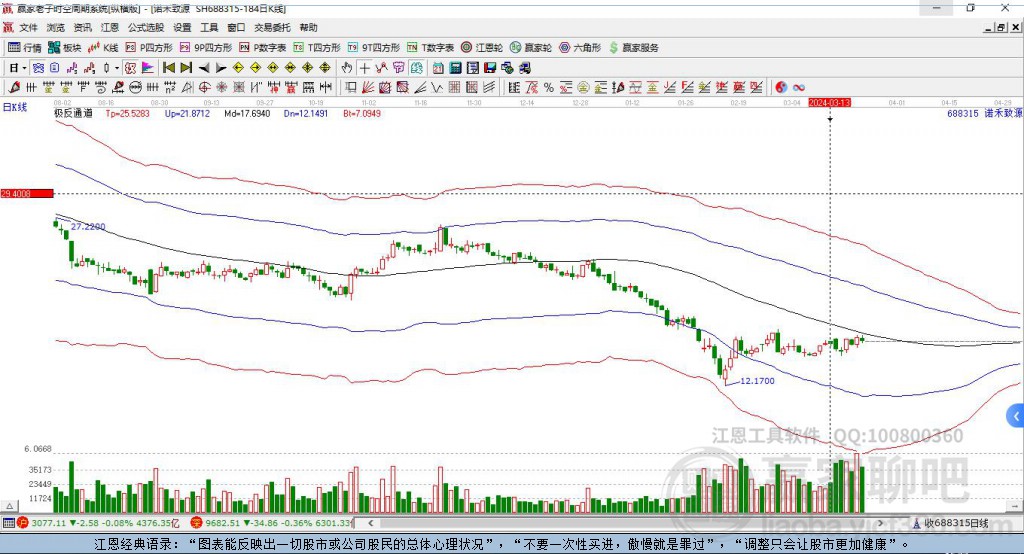This screenshot has height=554, width=1024.
Task: Click the red 29.4008 price label
Action: pos(27,193)
